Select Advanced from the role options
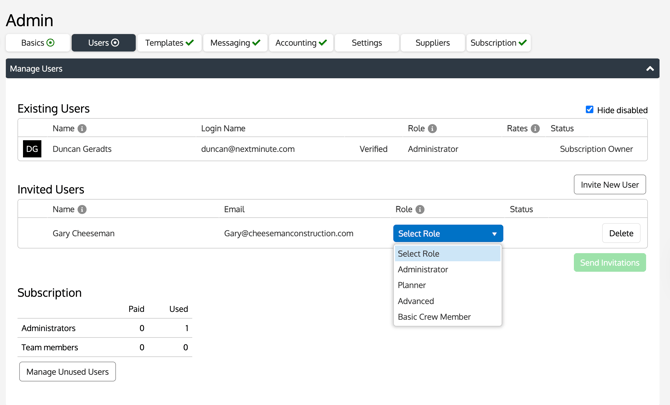Viewport: 670px width, 405px height. click(416, 301)
